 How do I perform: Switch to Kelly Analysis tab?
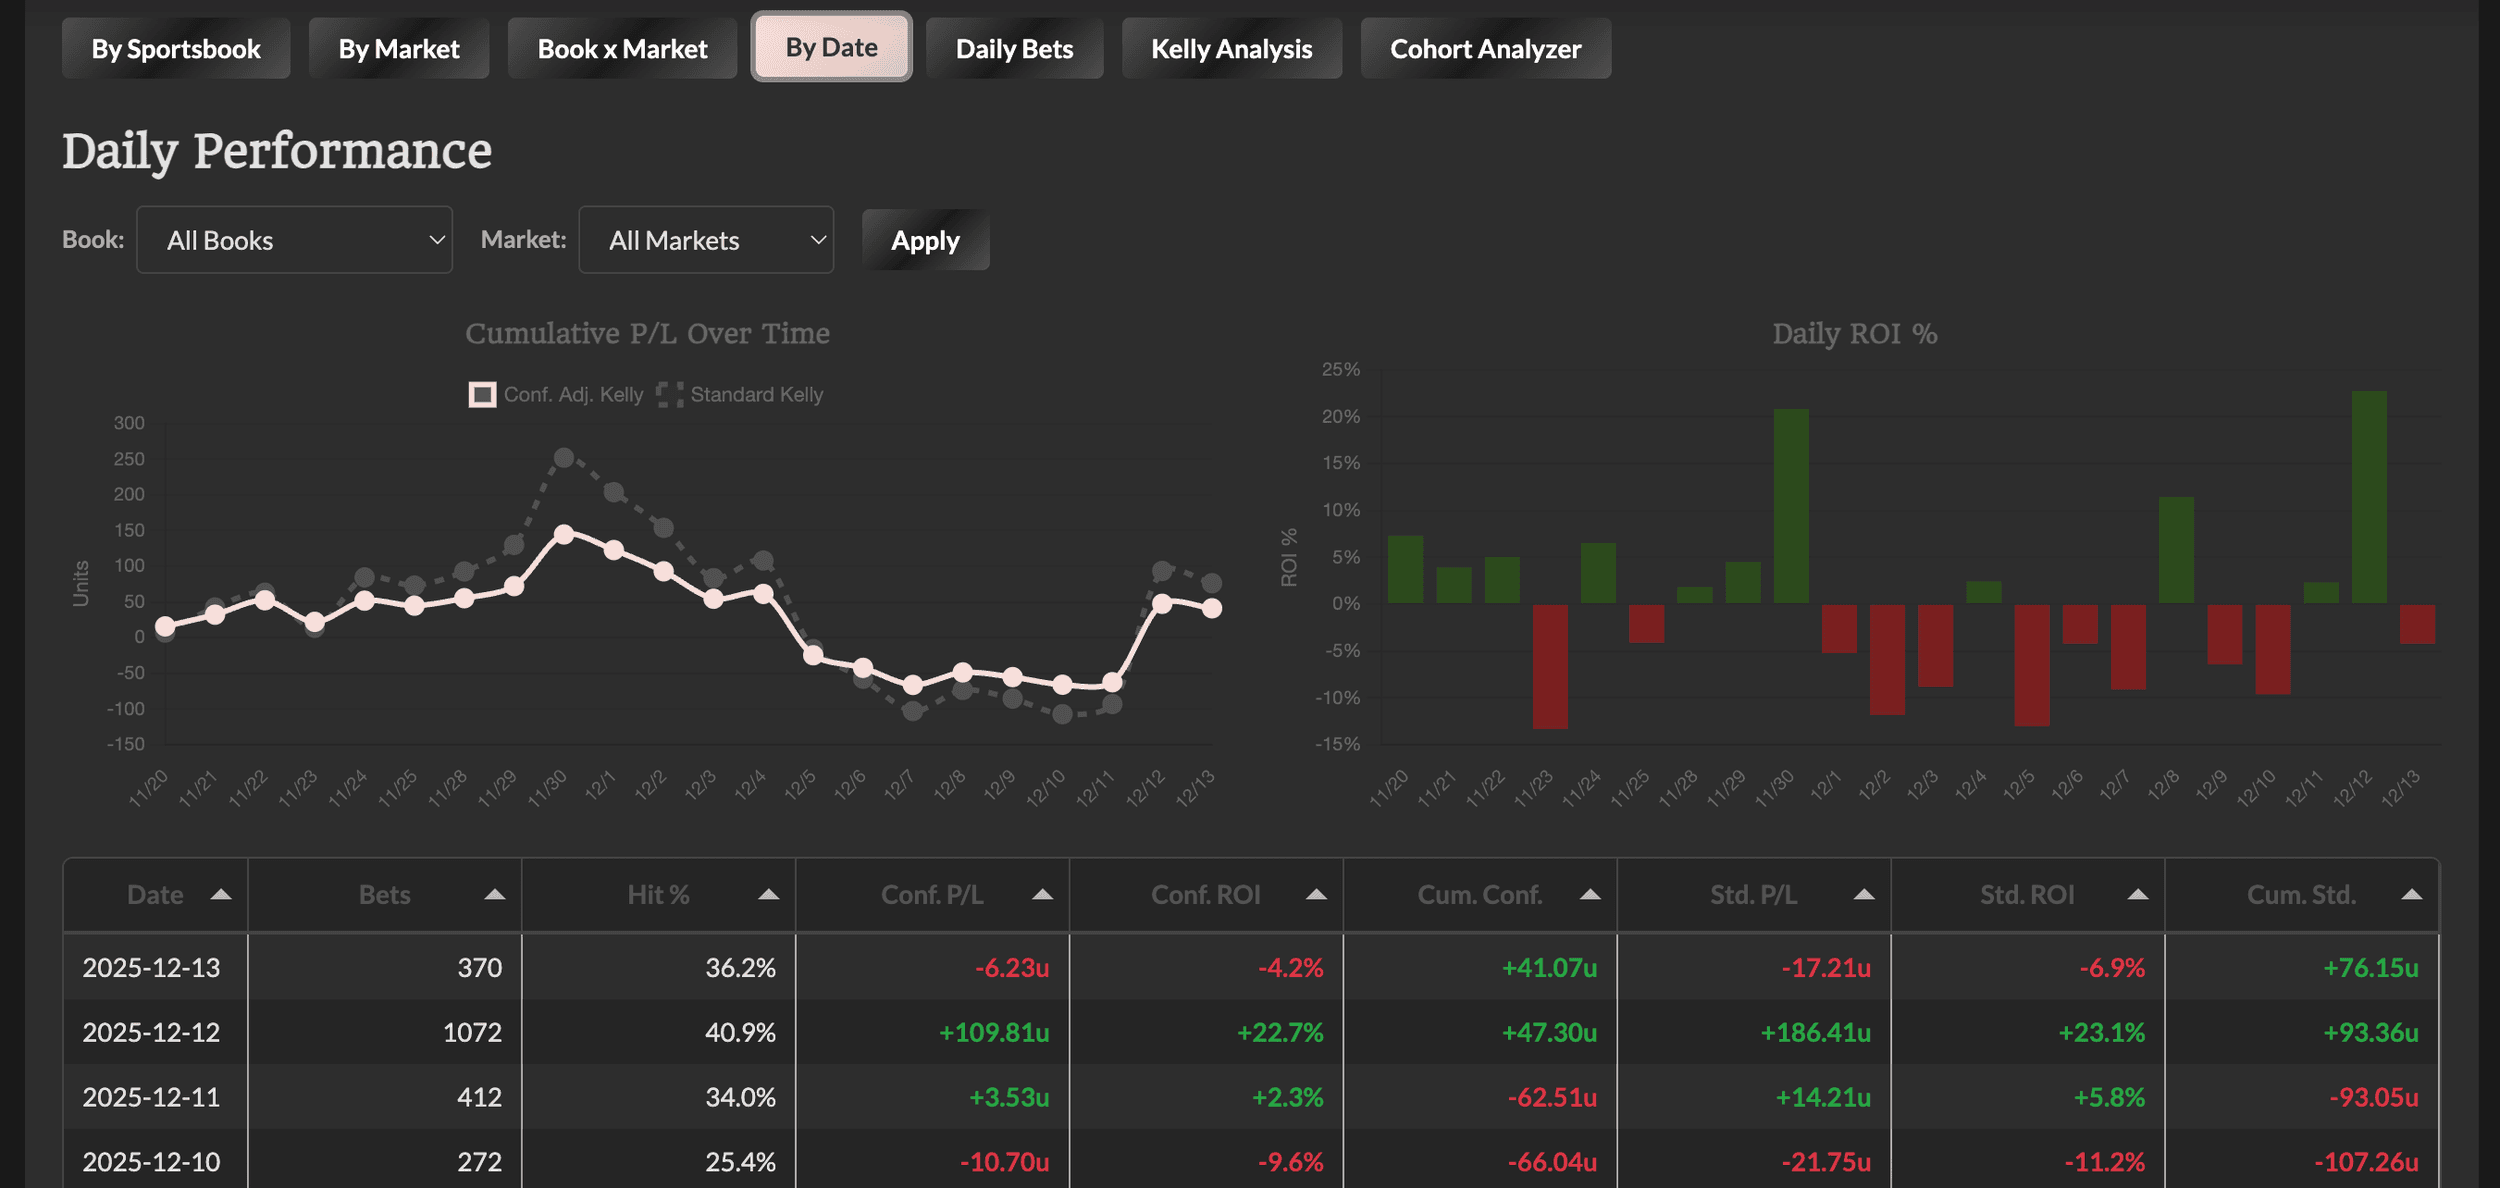click(x=1231, y=48)
